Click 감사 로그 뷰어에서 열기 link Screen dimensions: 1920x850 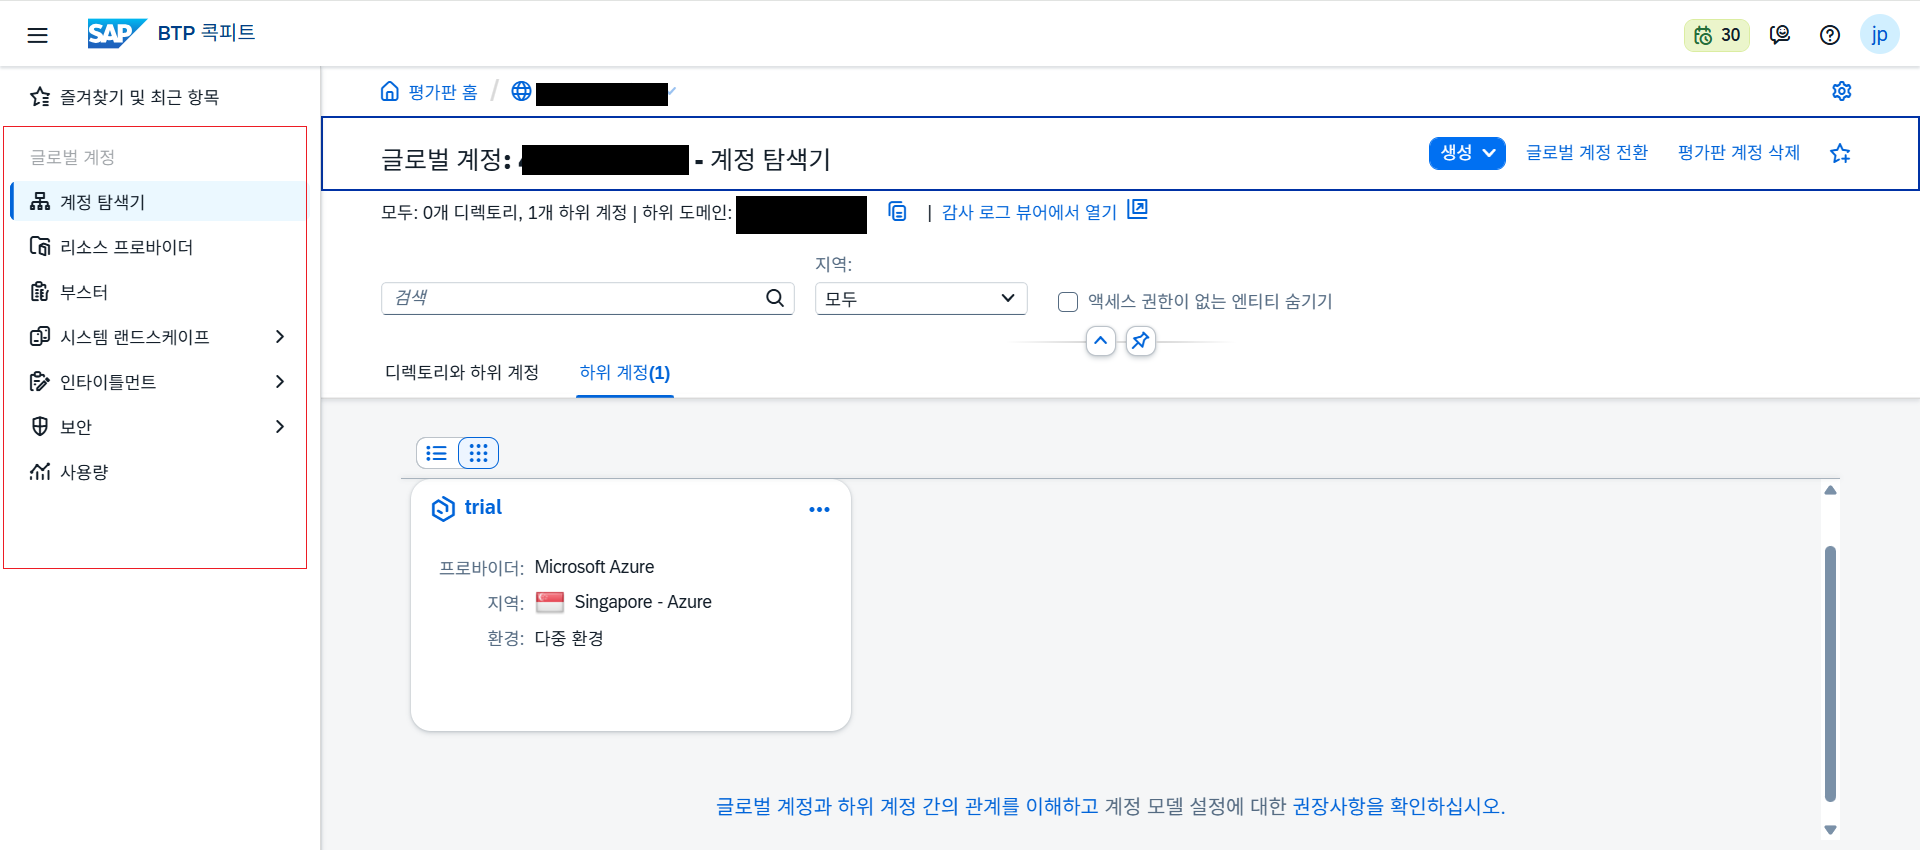tap(1029, 212)
